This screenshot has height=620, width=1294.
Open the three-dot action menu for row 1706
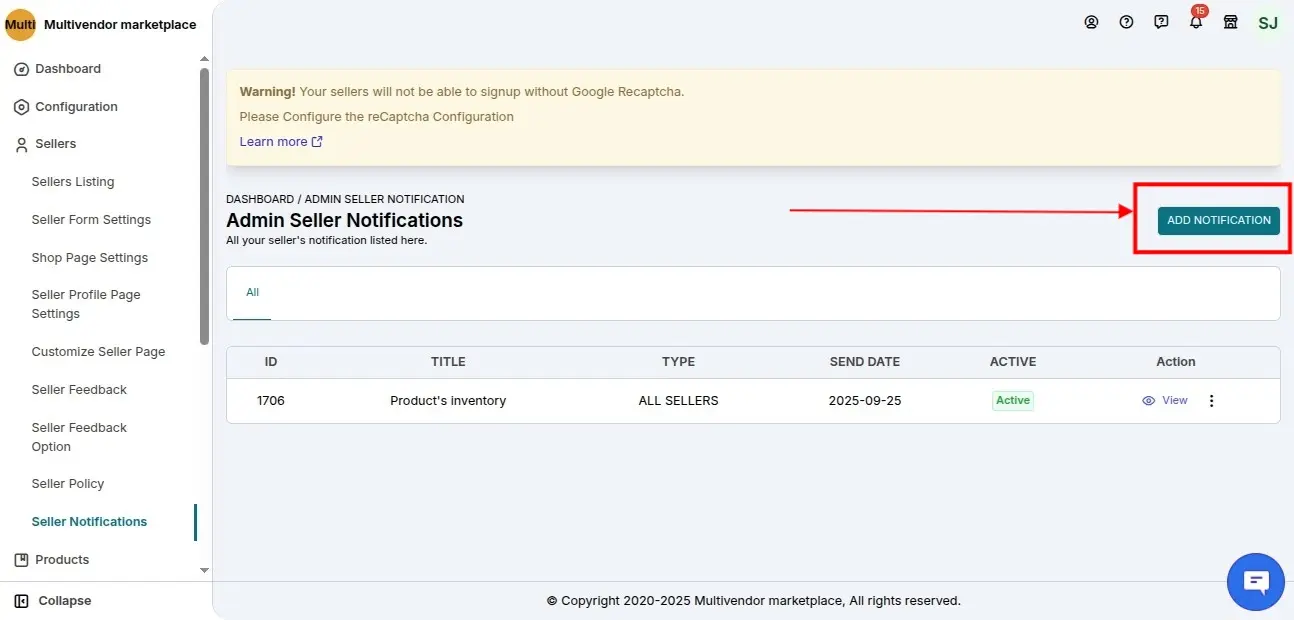click(x=1211, y=400)
